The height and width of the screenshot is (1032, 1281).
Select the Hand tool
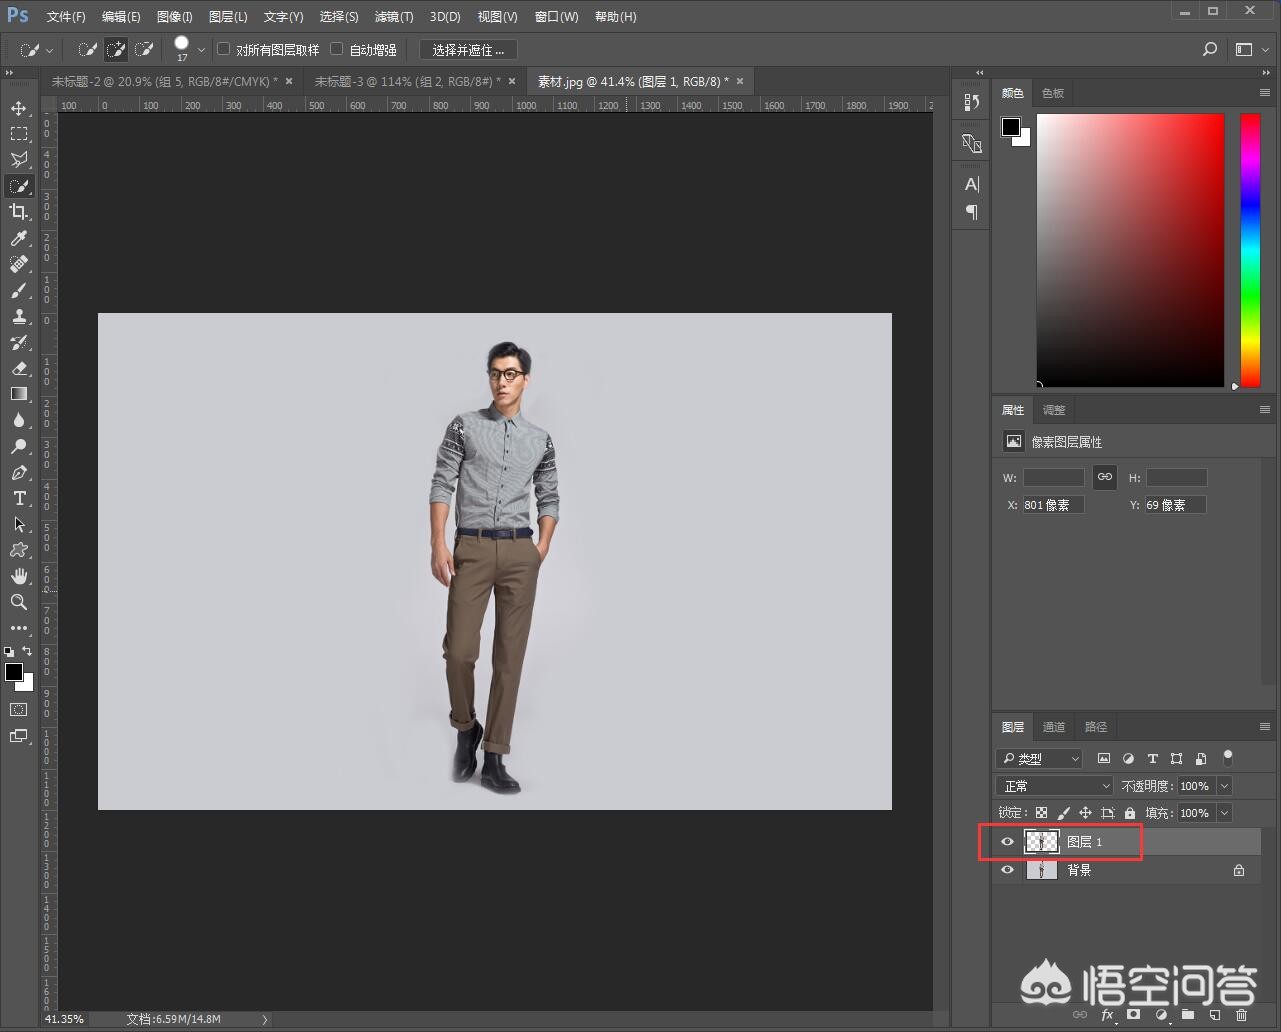(x=19, y=576)
